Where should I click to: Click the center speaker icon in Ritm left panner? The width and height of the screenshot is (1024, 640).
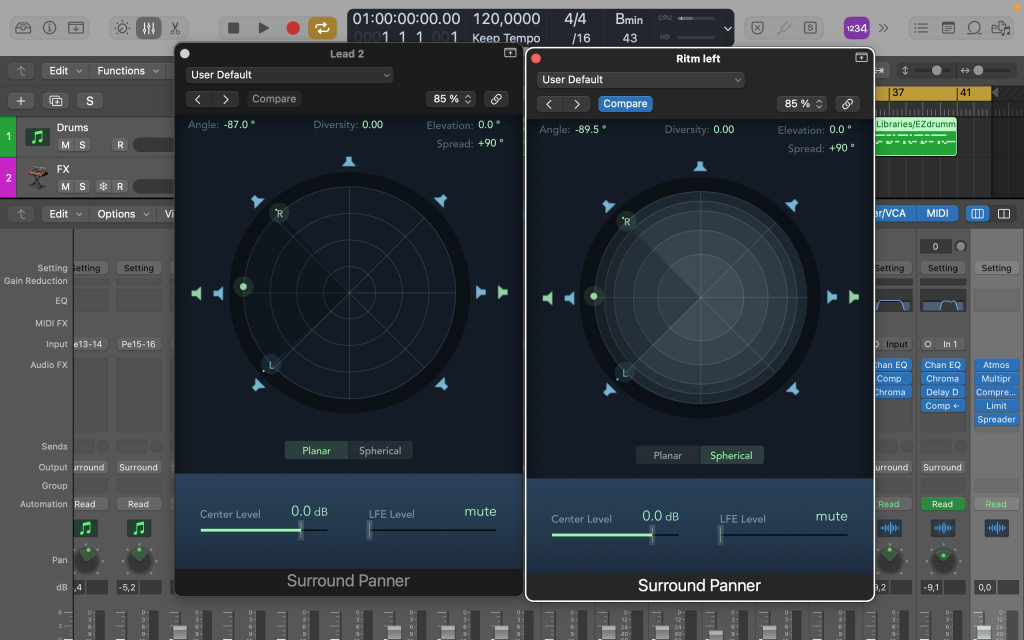[700, 166]
